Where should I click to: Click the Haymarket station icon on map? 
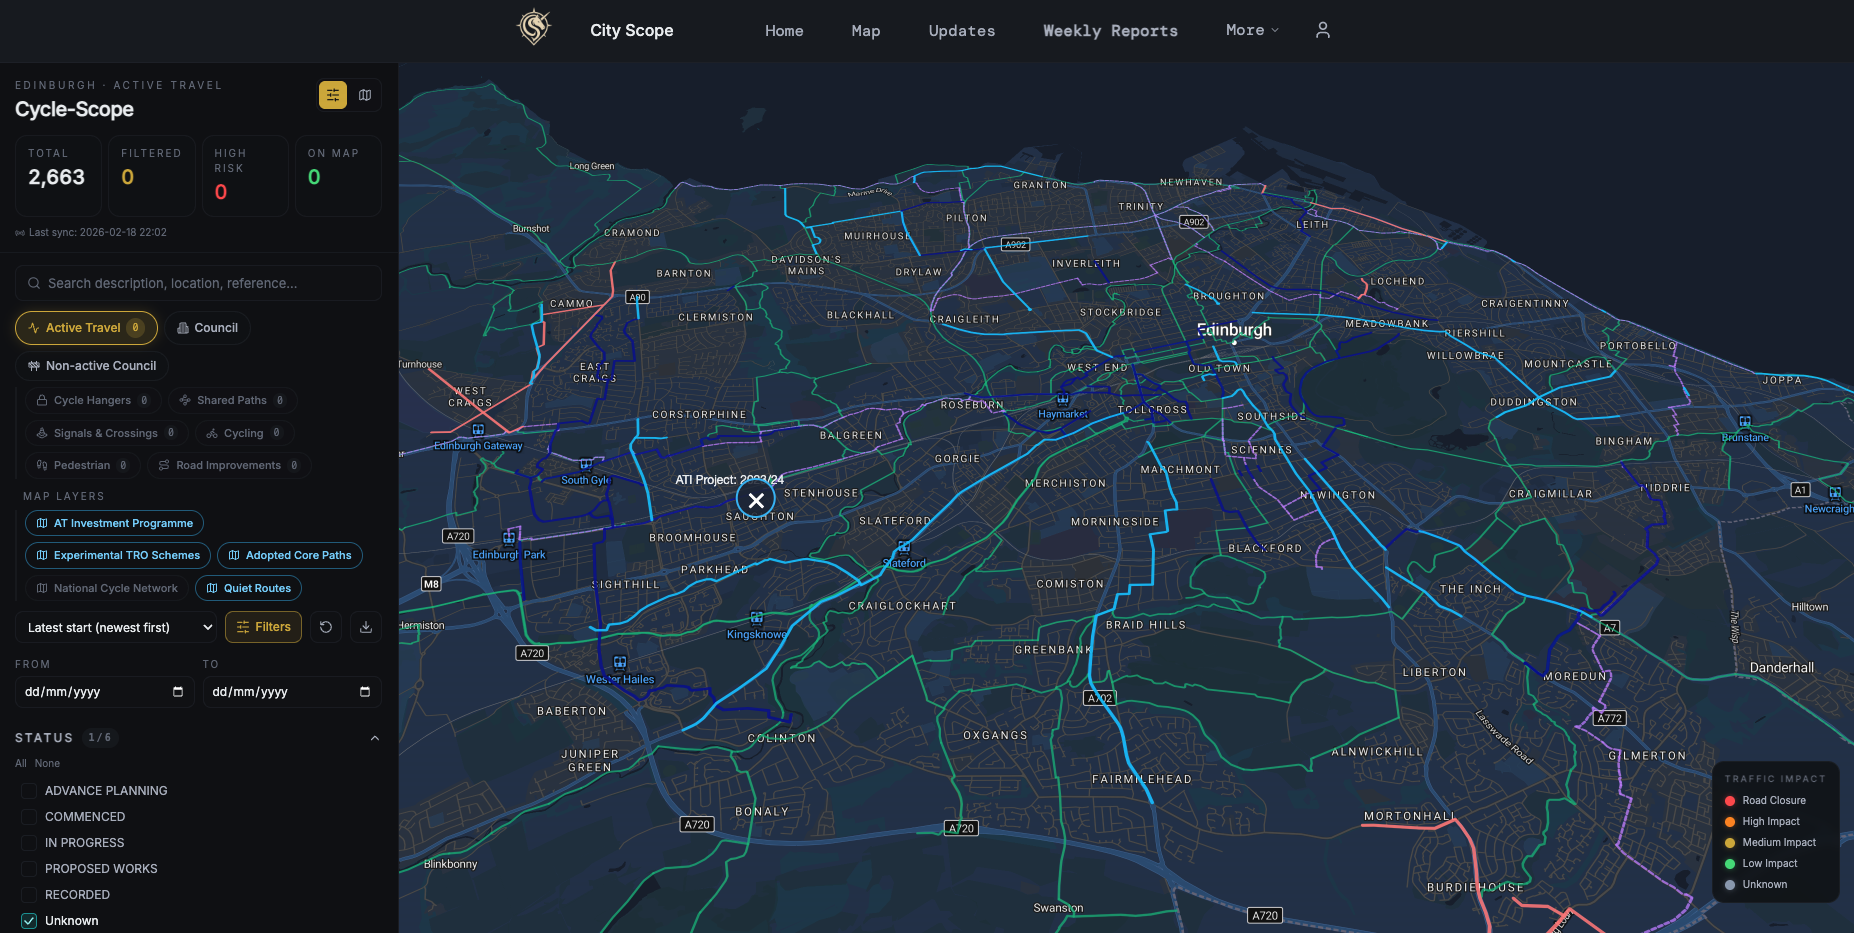1062,399
